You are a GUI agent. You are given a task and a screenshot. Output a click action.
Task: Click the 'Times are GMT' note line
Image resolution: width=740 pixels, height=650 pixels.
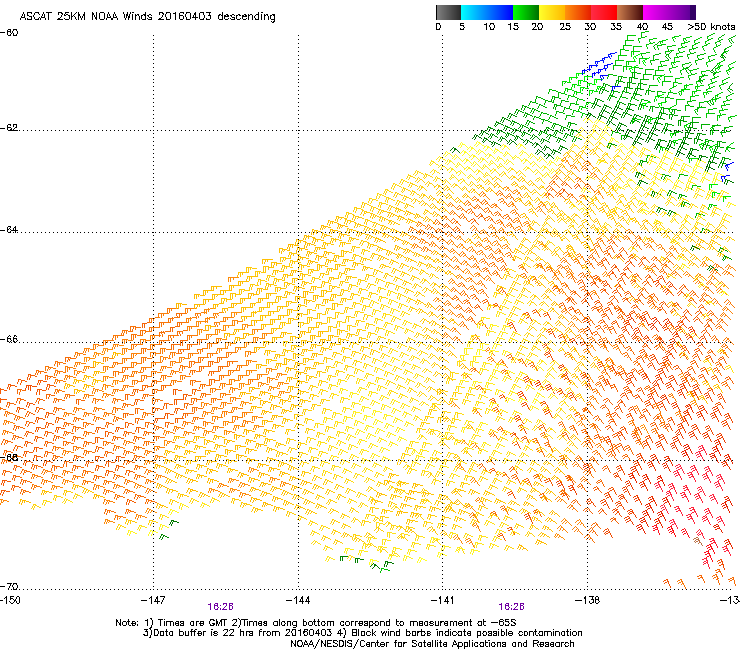point(316,623)
